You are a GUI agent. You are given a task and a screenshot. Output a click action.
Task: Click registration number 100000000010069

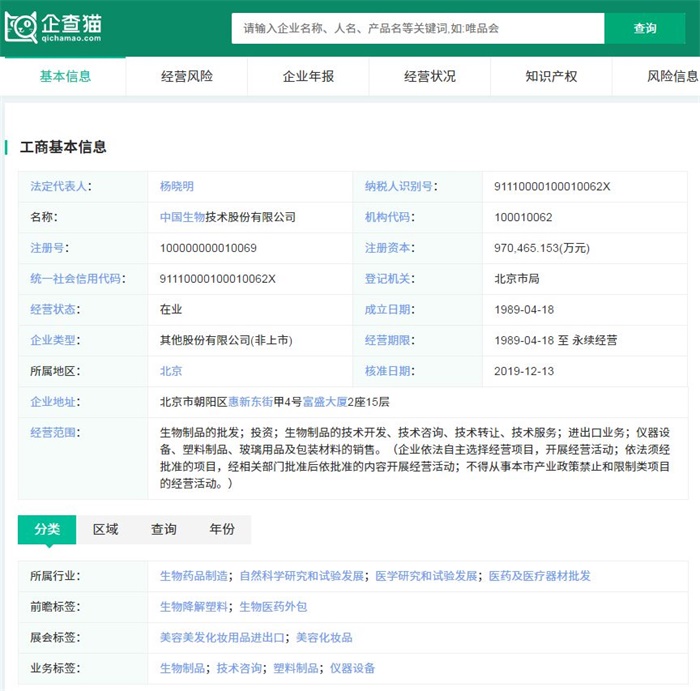coord(208,248)
